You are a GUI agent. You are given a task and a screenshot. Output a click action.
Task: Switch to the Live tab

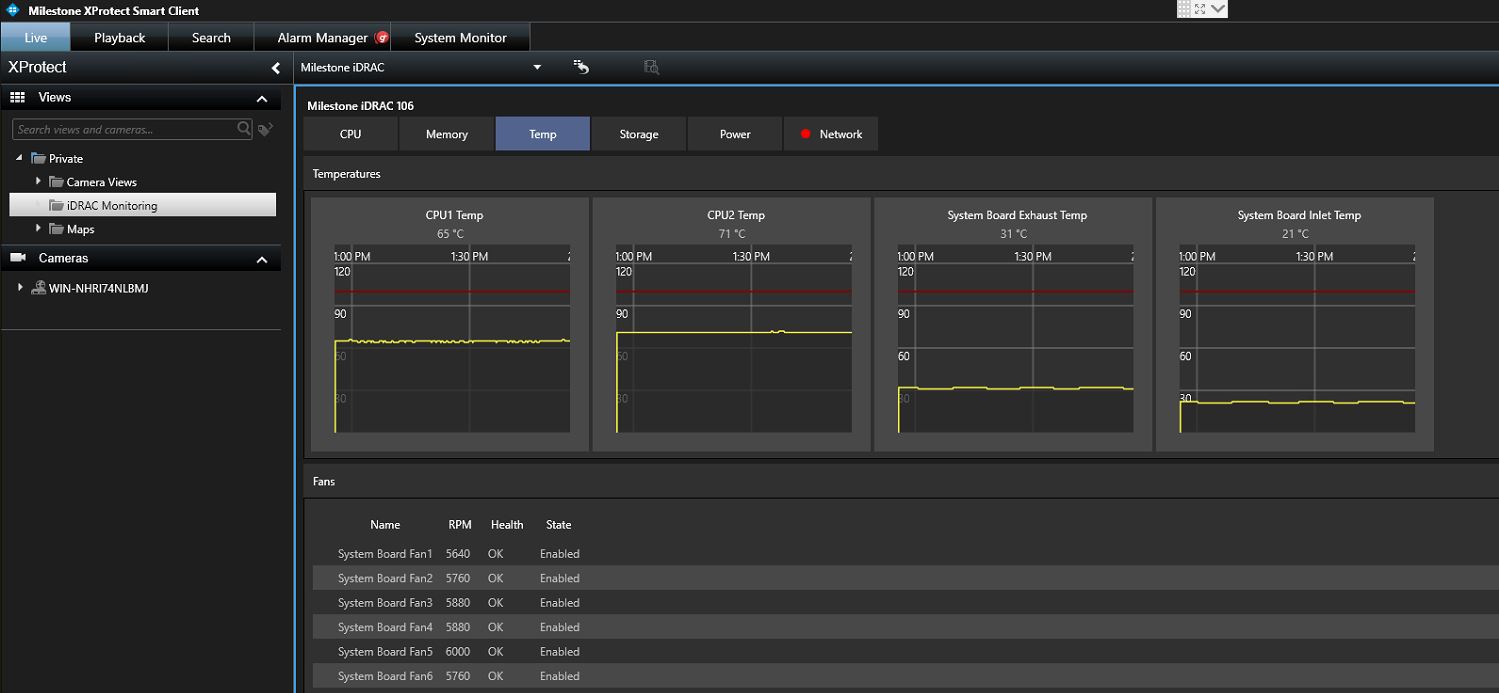point(35,37)
